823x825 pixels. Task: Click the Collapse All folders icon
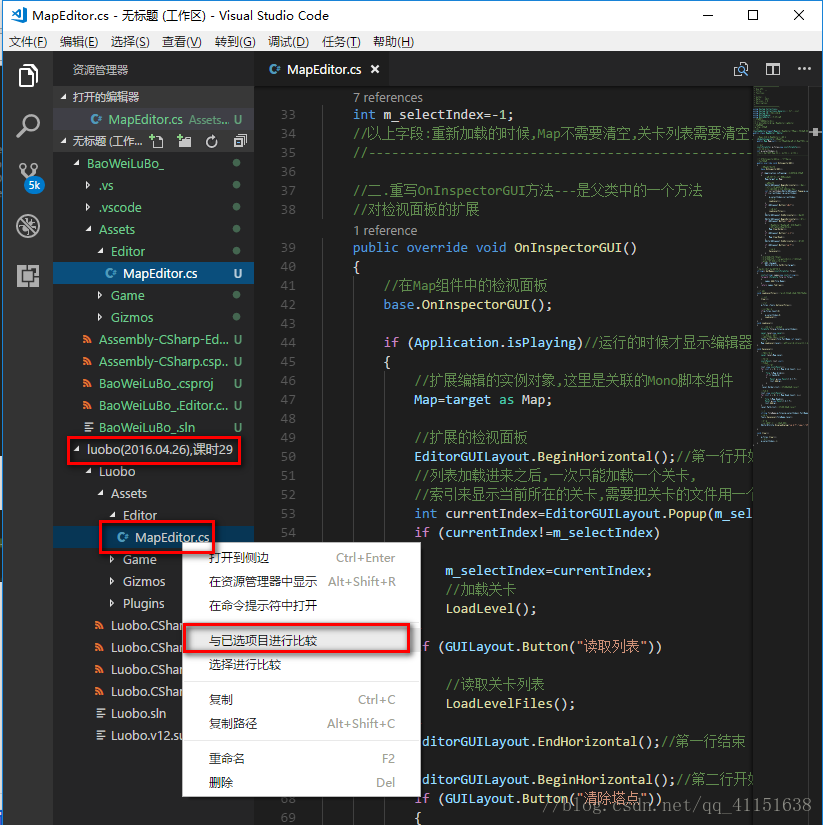240,141
